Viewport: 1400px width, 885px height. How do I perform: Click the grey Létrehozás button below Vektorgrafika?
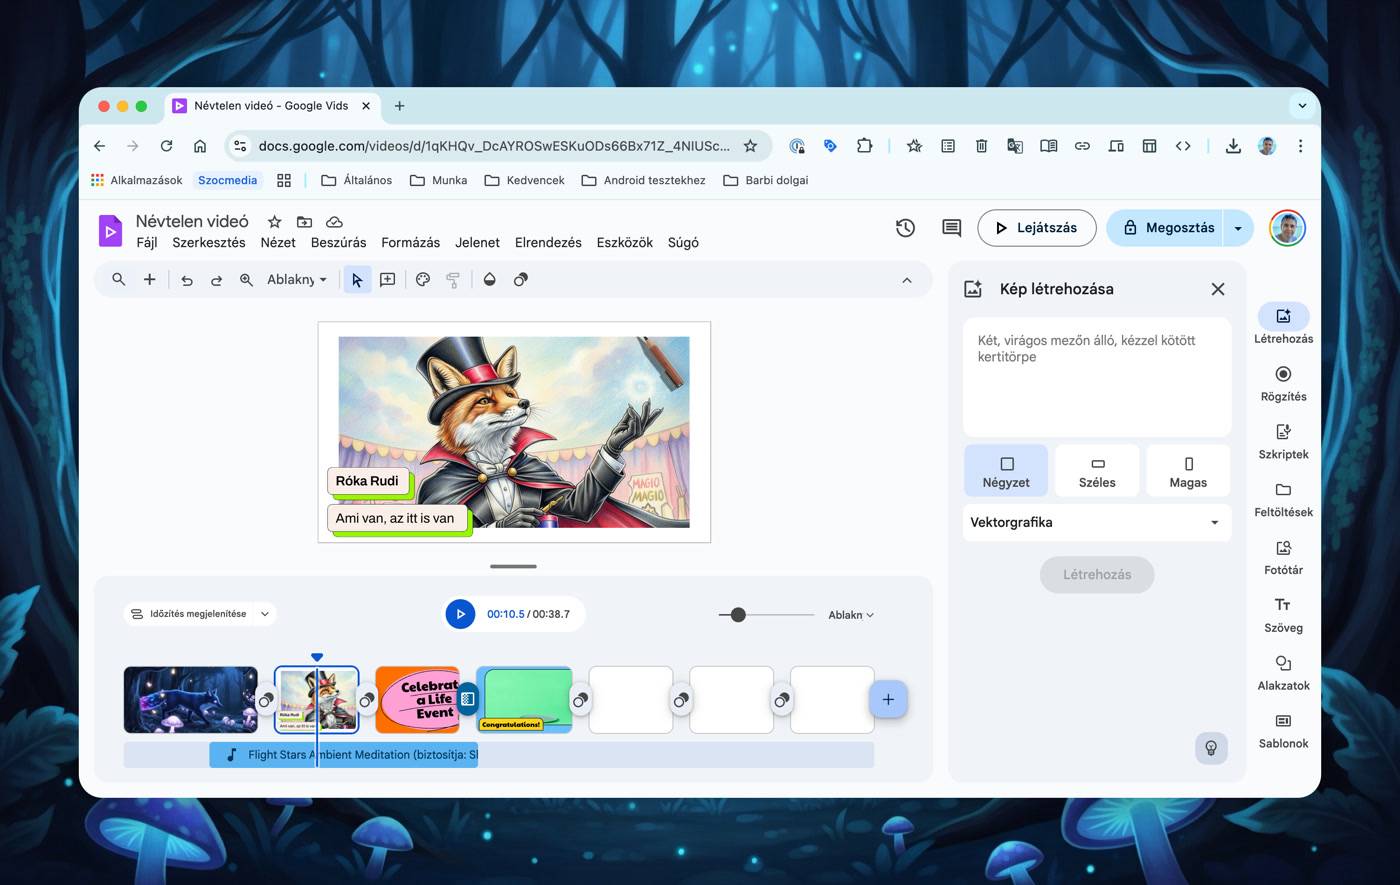[1097, 575]
